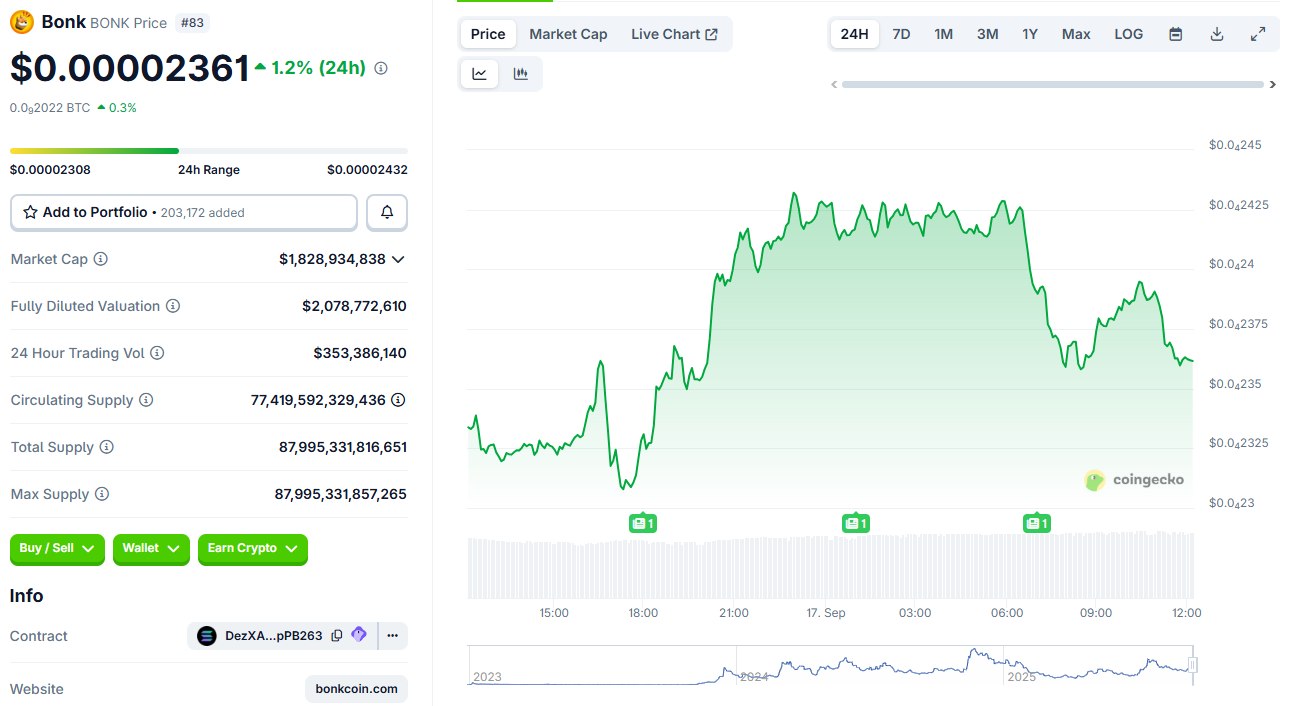Select the 1Y time range
This screenshot has width=1294, height=706.
click(1030, 34)
